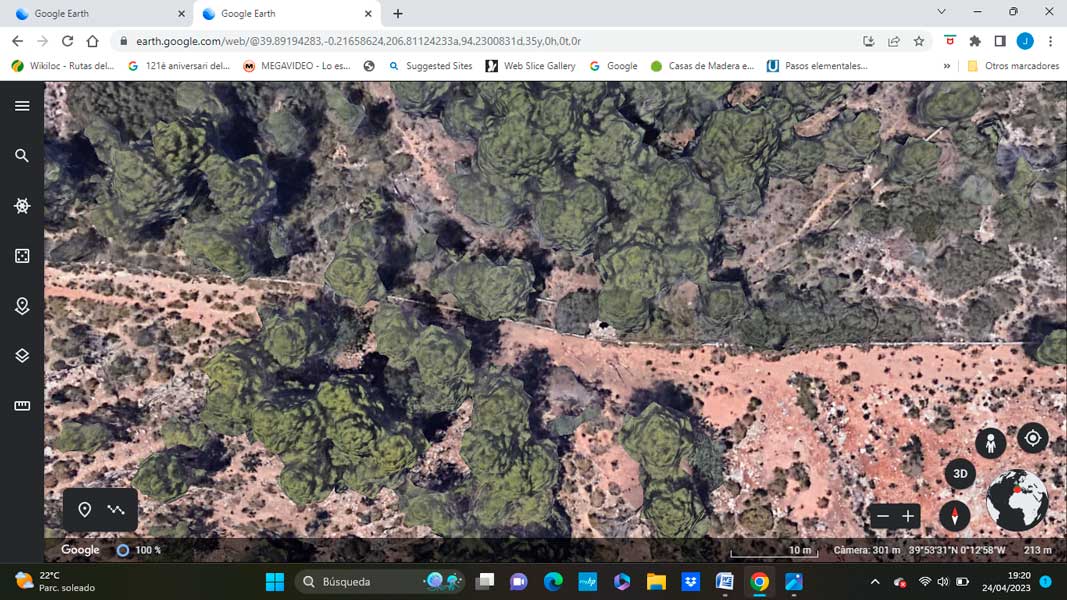
Task: Toggle the 3D view button
Action: tap(960, 474)
